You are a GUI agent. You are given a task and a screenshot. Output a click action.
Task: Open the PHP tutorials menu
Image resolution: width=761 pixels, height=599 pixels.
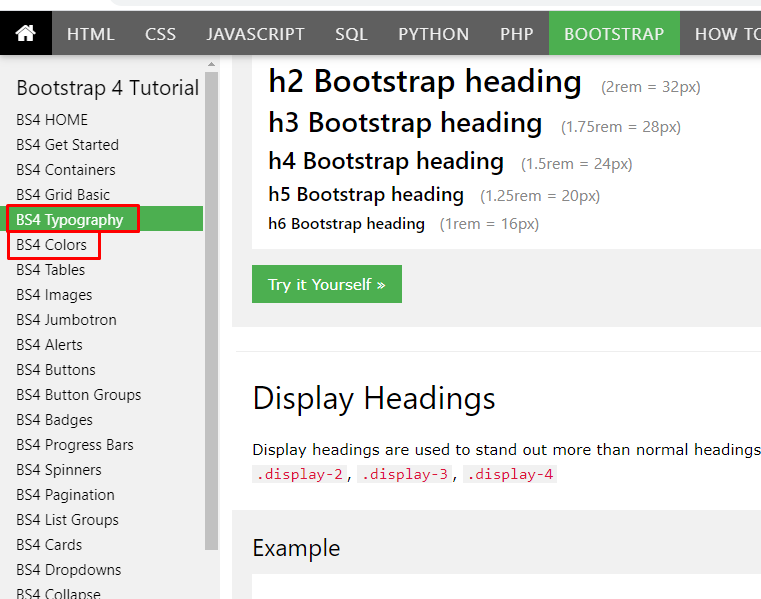[517, 34]
